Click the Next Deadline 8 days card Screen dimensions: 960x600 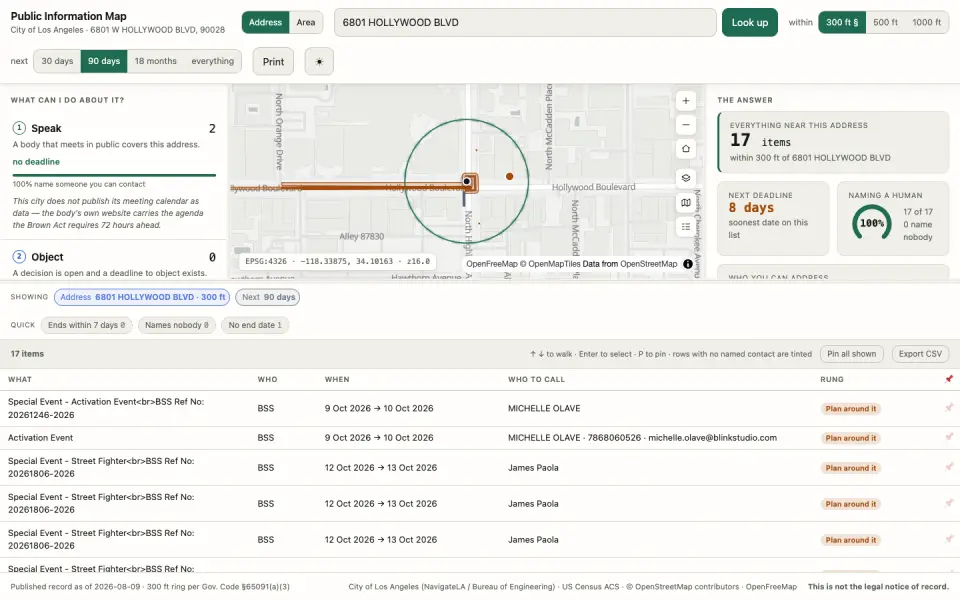pyautogui.click(x=773, y=218)
